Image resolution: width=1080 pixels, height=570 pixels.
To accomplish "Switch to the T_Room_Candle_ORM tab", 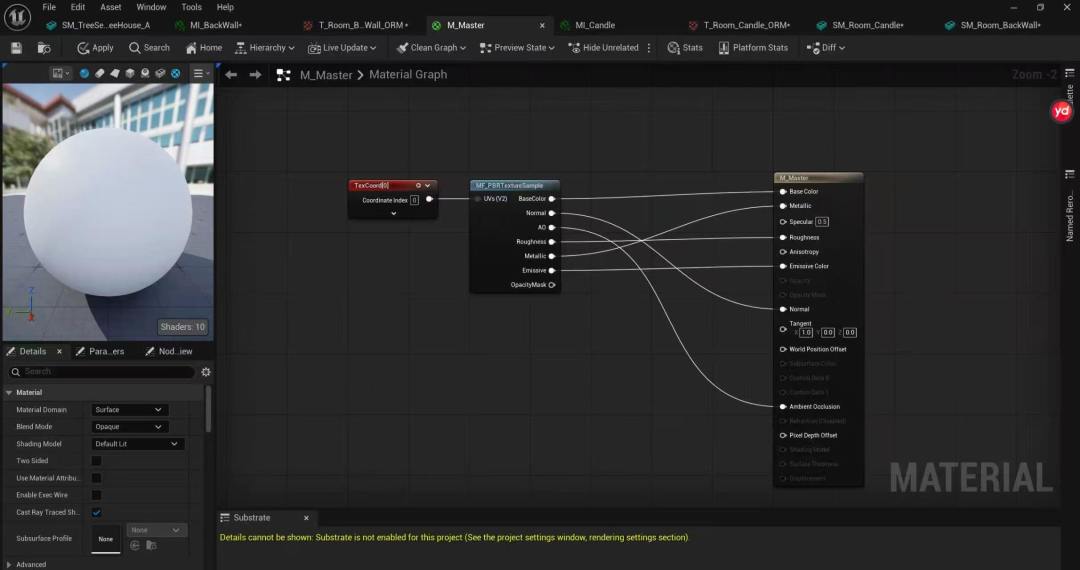I will click(x=747, y=25).
